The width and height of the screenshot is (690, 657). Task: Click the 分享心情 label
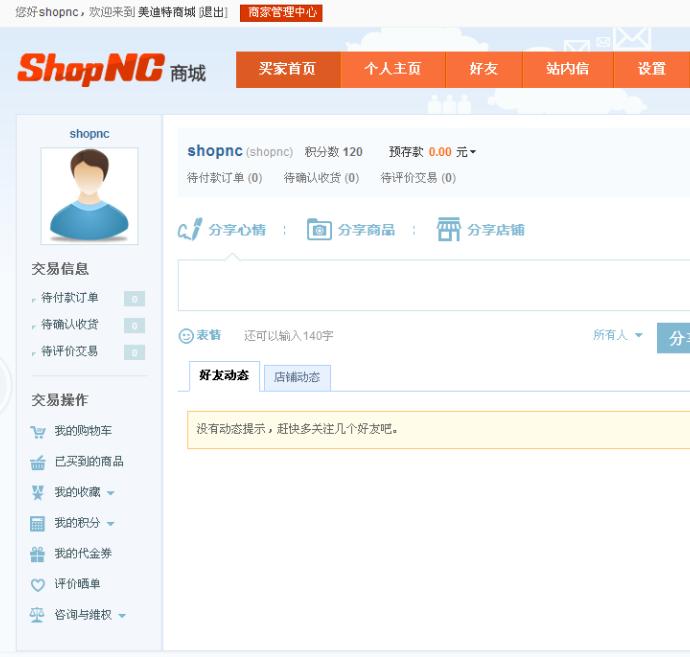(x=237, y=230)
